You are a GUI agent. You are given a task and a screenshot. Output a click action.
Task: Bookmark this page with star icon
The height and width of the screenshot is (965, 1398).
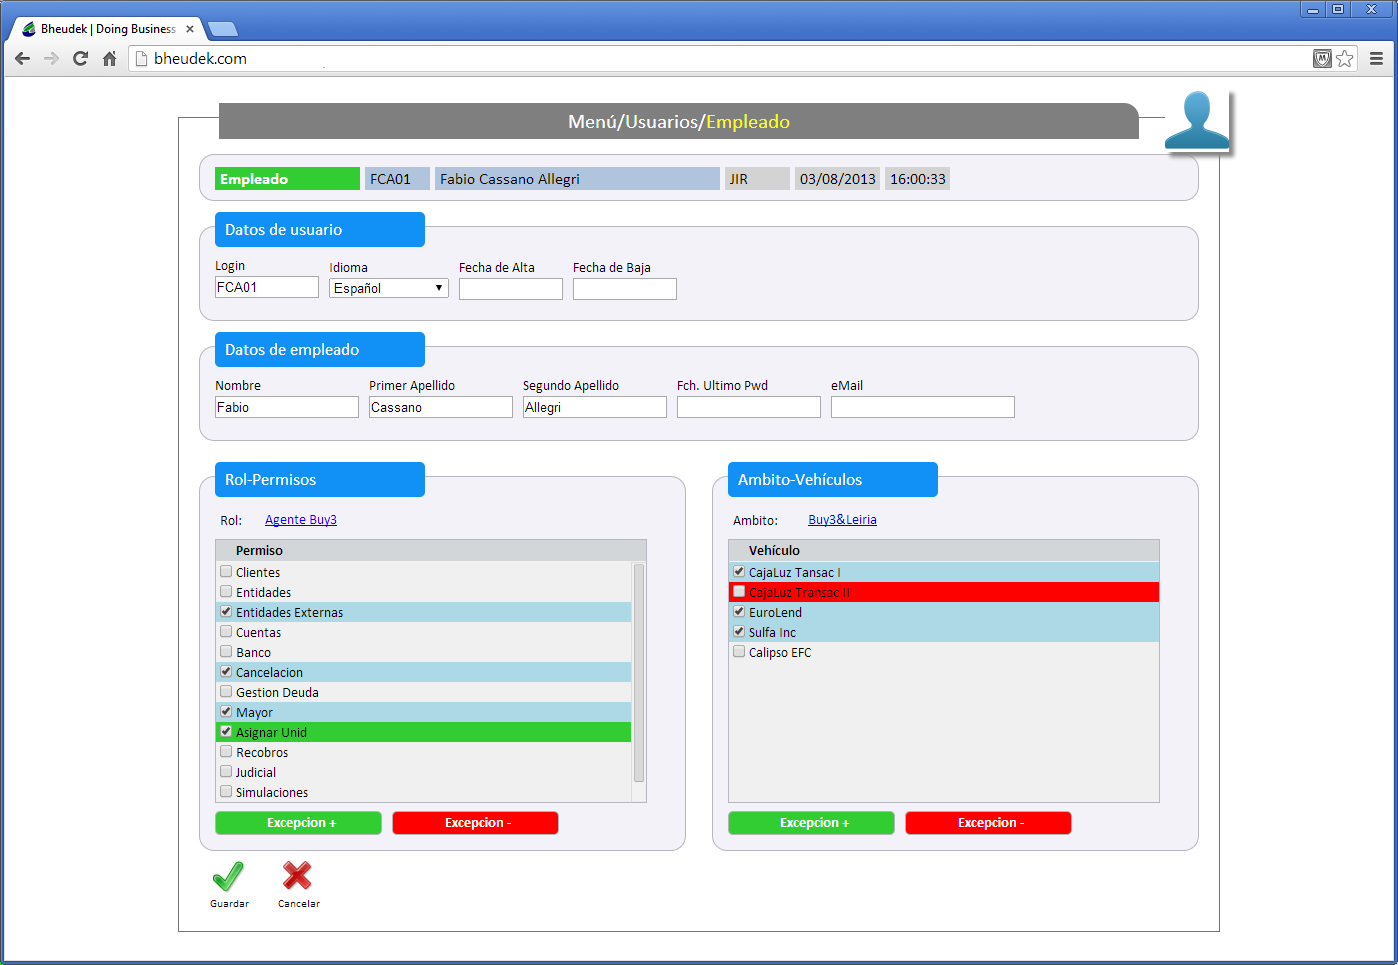pyautogui.click(x=1345, y=59)
